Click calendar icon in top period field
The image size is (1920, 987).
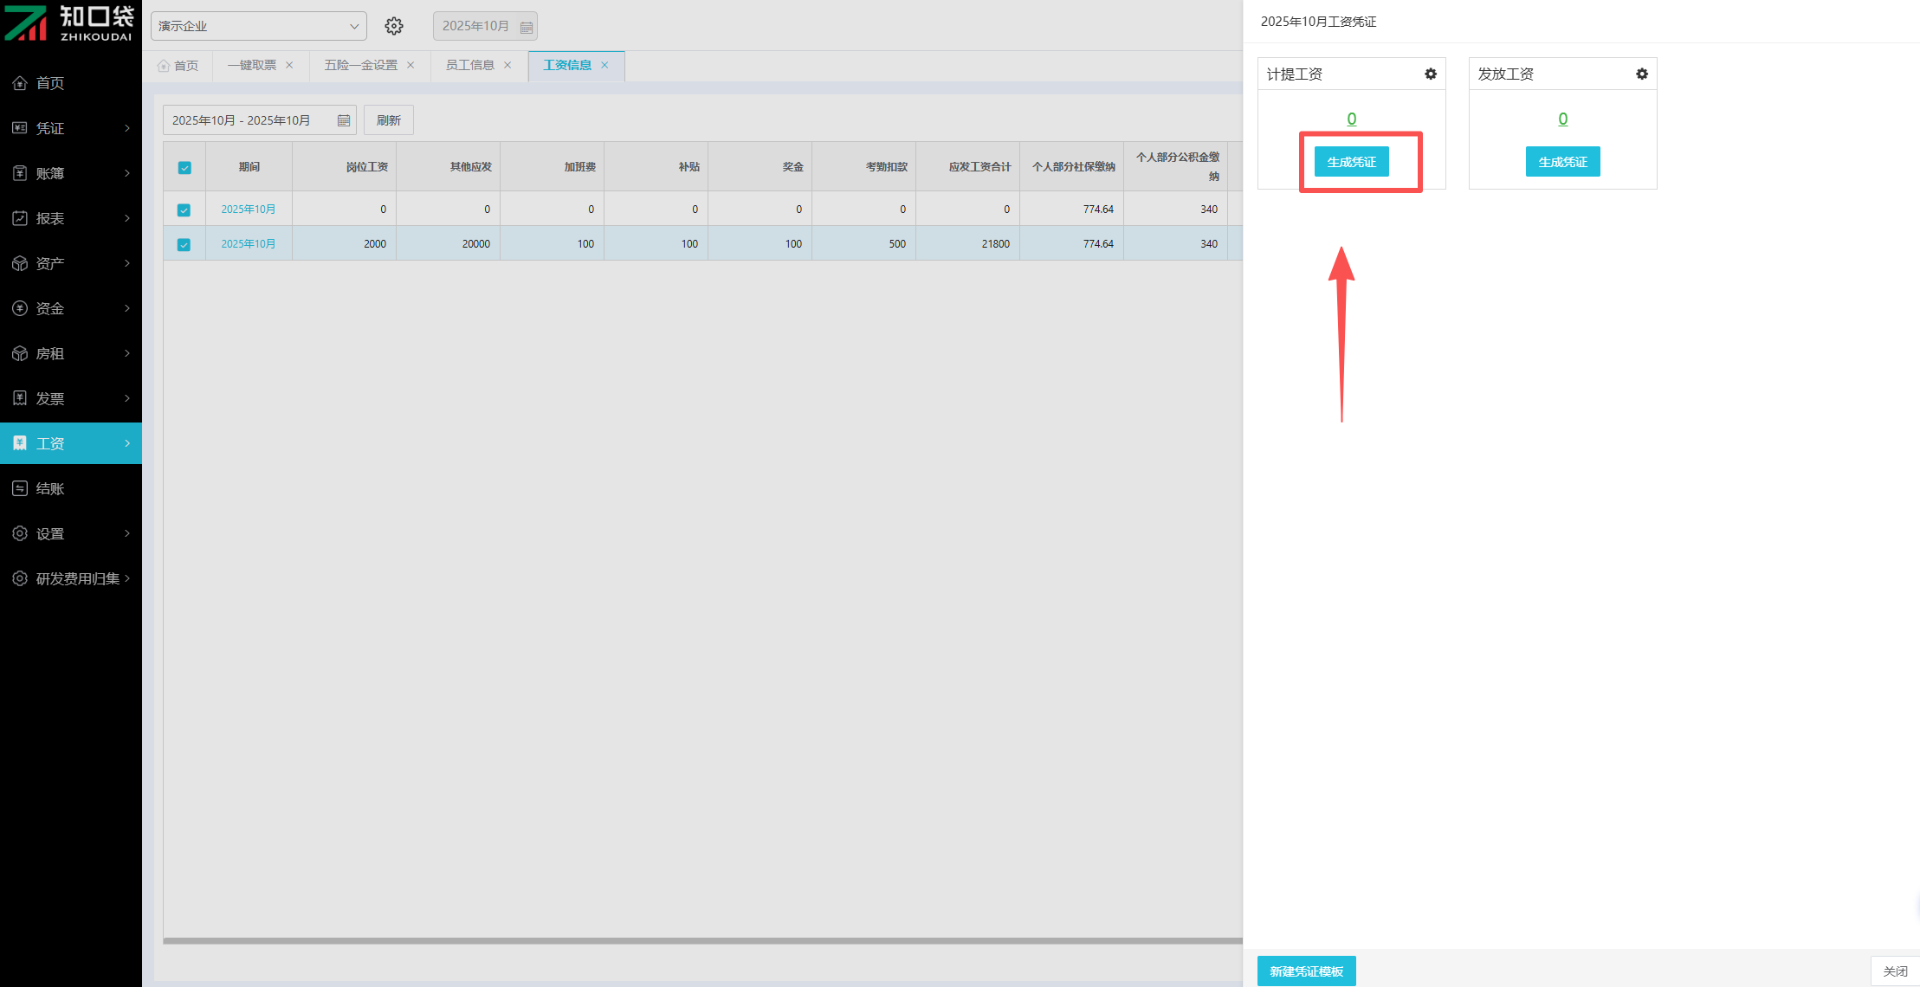coord(526,27)
